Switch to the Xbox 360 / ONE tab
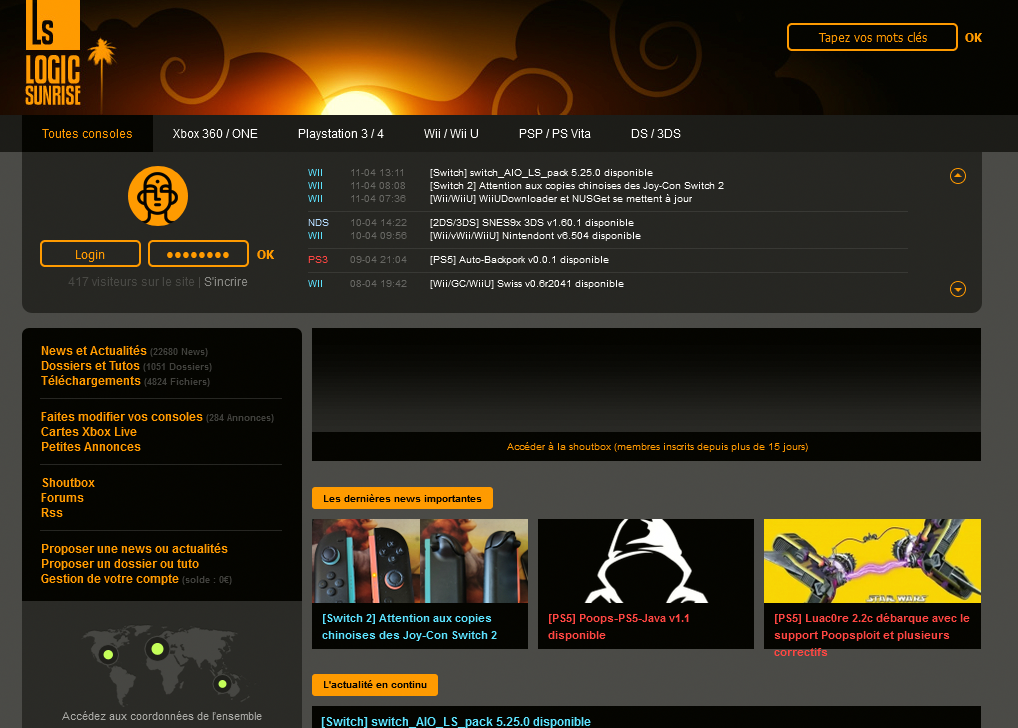The width and height of the screenshot is (1018, 728). tap(215, 134)
